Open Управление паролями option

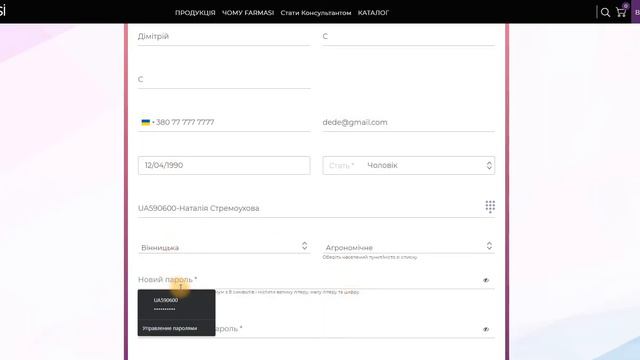point(176,328)
